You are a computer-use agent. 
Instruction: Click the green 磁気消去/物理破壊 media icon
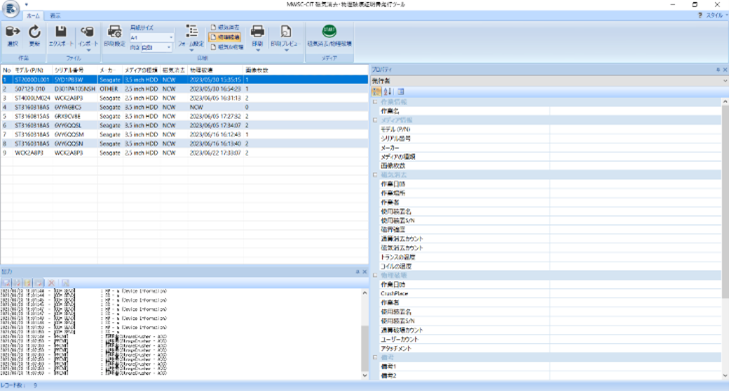(x=329, y=31)
